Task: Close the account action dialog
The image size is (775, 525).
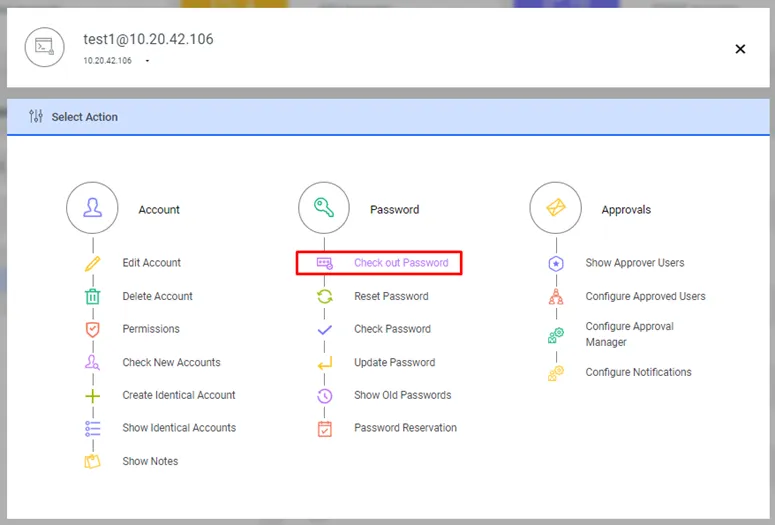Action: pyautogui.click(x=740, y=49)
